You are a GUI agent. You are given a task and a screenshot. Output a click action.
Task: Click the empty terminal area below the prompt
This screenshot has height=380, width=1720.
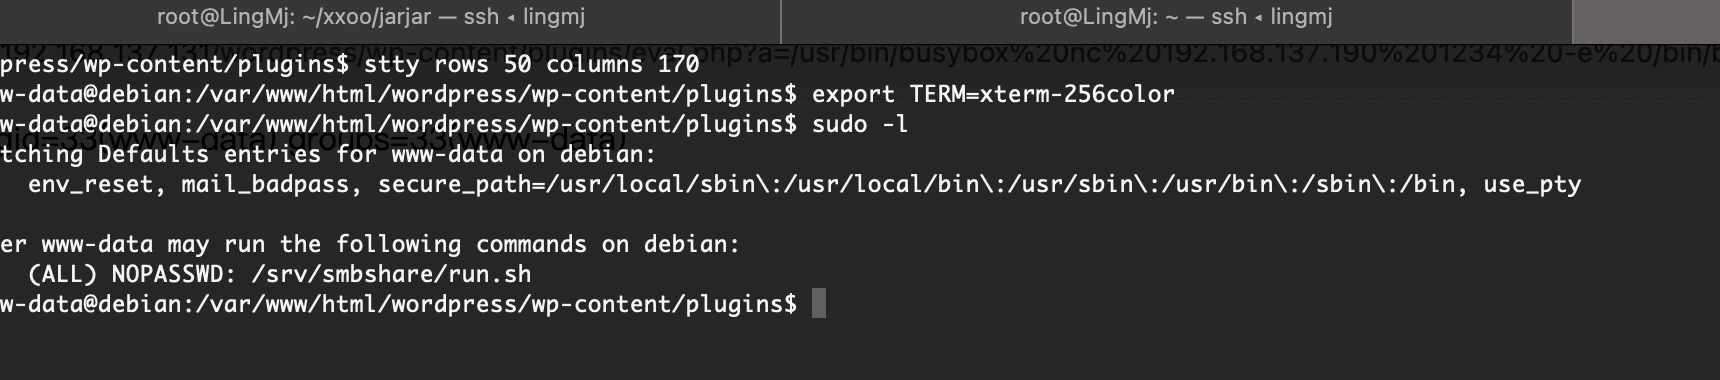(x=860, y=350)
